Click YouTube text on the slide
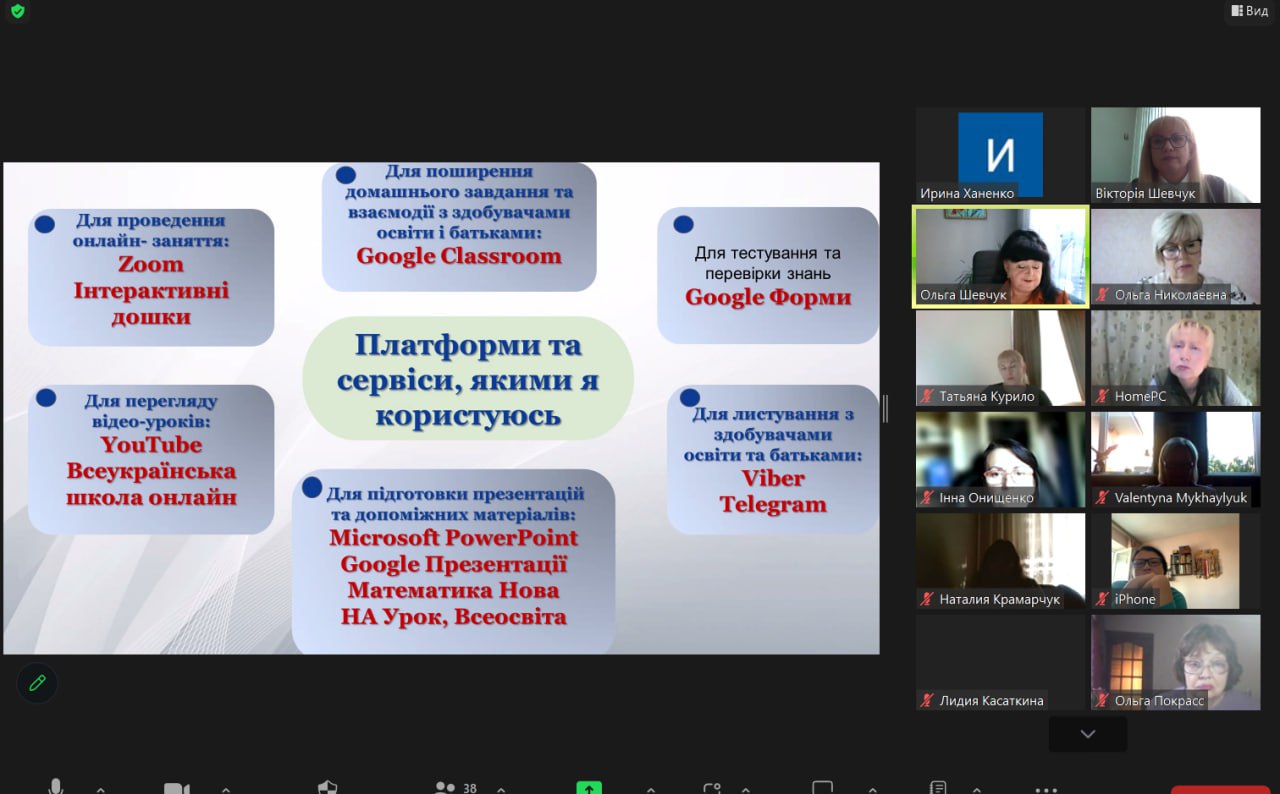Screen dimensions: 1280x794 (x=151, y=445)
